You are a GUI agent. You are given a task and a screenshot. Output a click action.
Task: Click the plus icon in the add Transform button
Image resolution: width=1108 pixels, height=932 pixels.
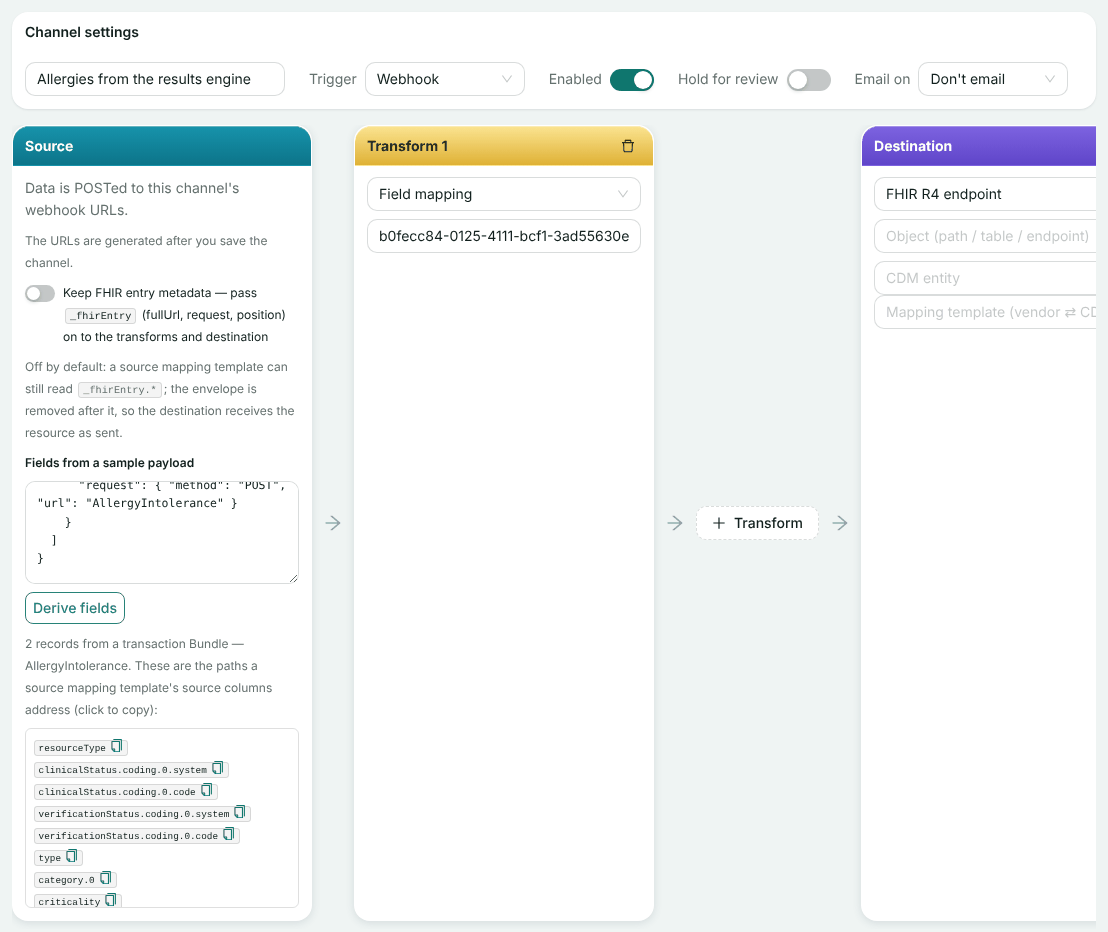(719, 523)
